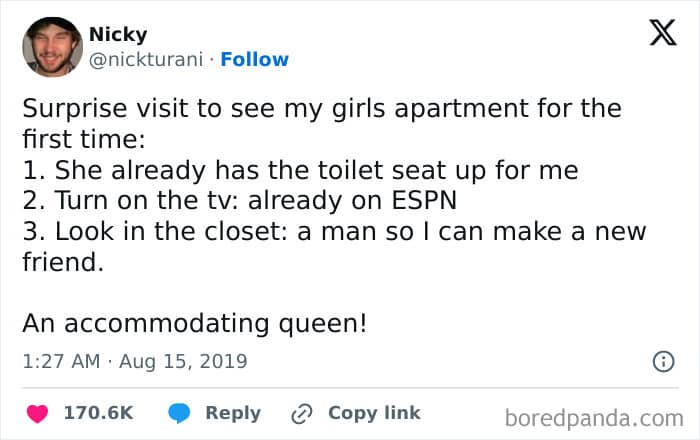Screen dimensions: 700x440
Task: Click the Aug 15, 2019 date
Action: coord(183,361)
